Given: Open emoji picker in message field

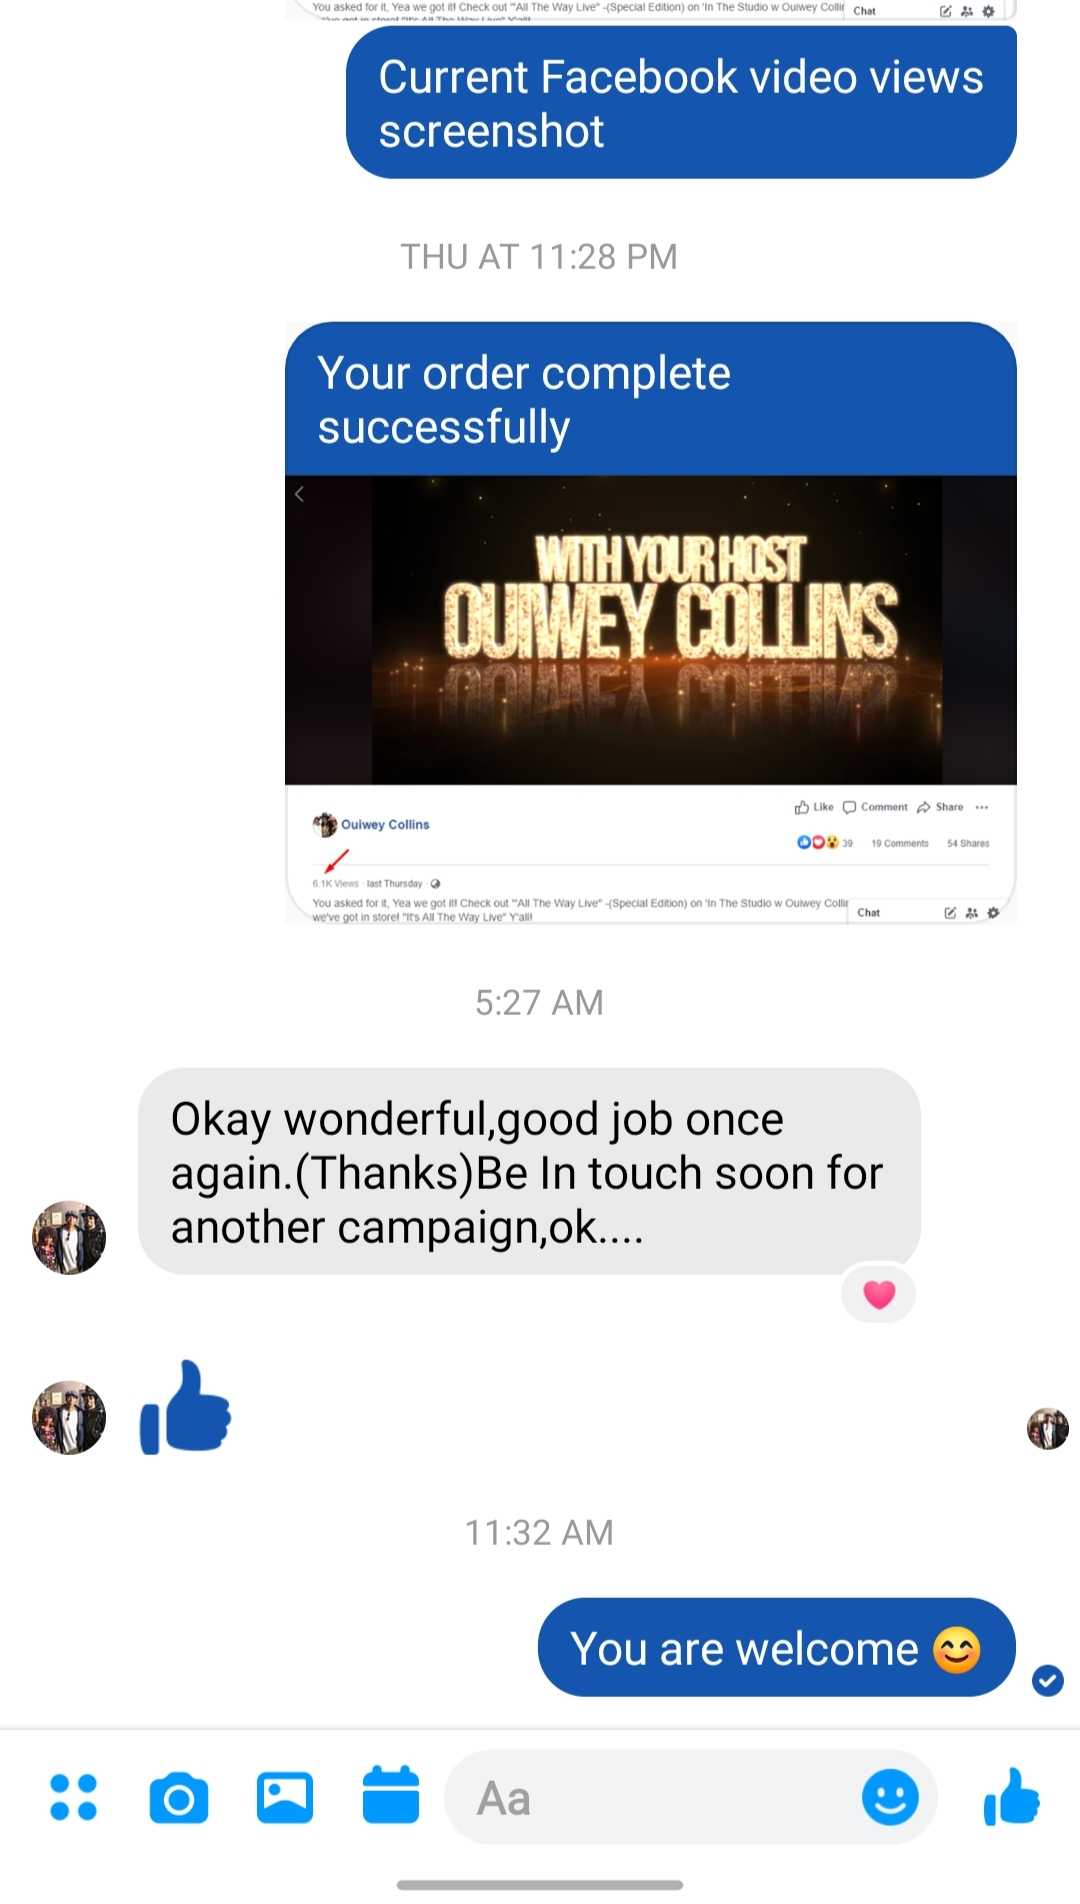Looking at the screenshot, I should (890, 1797).
